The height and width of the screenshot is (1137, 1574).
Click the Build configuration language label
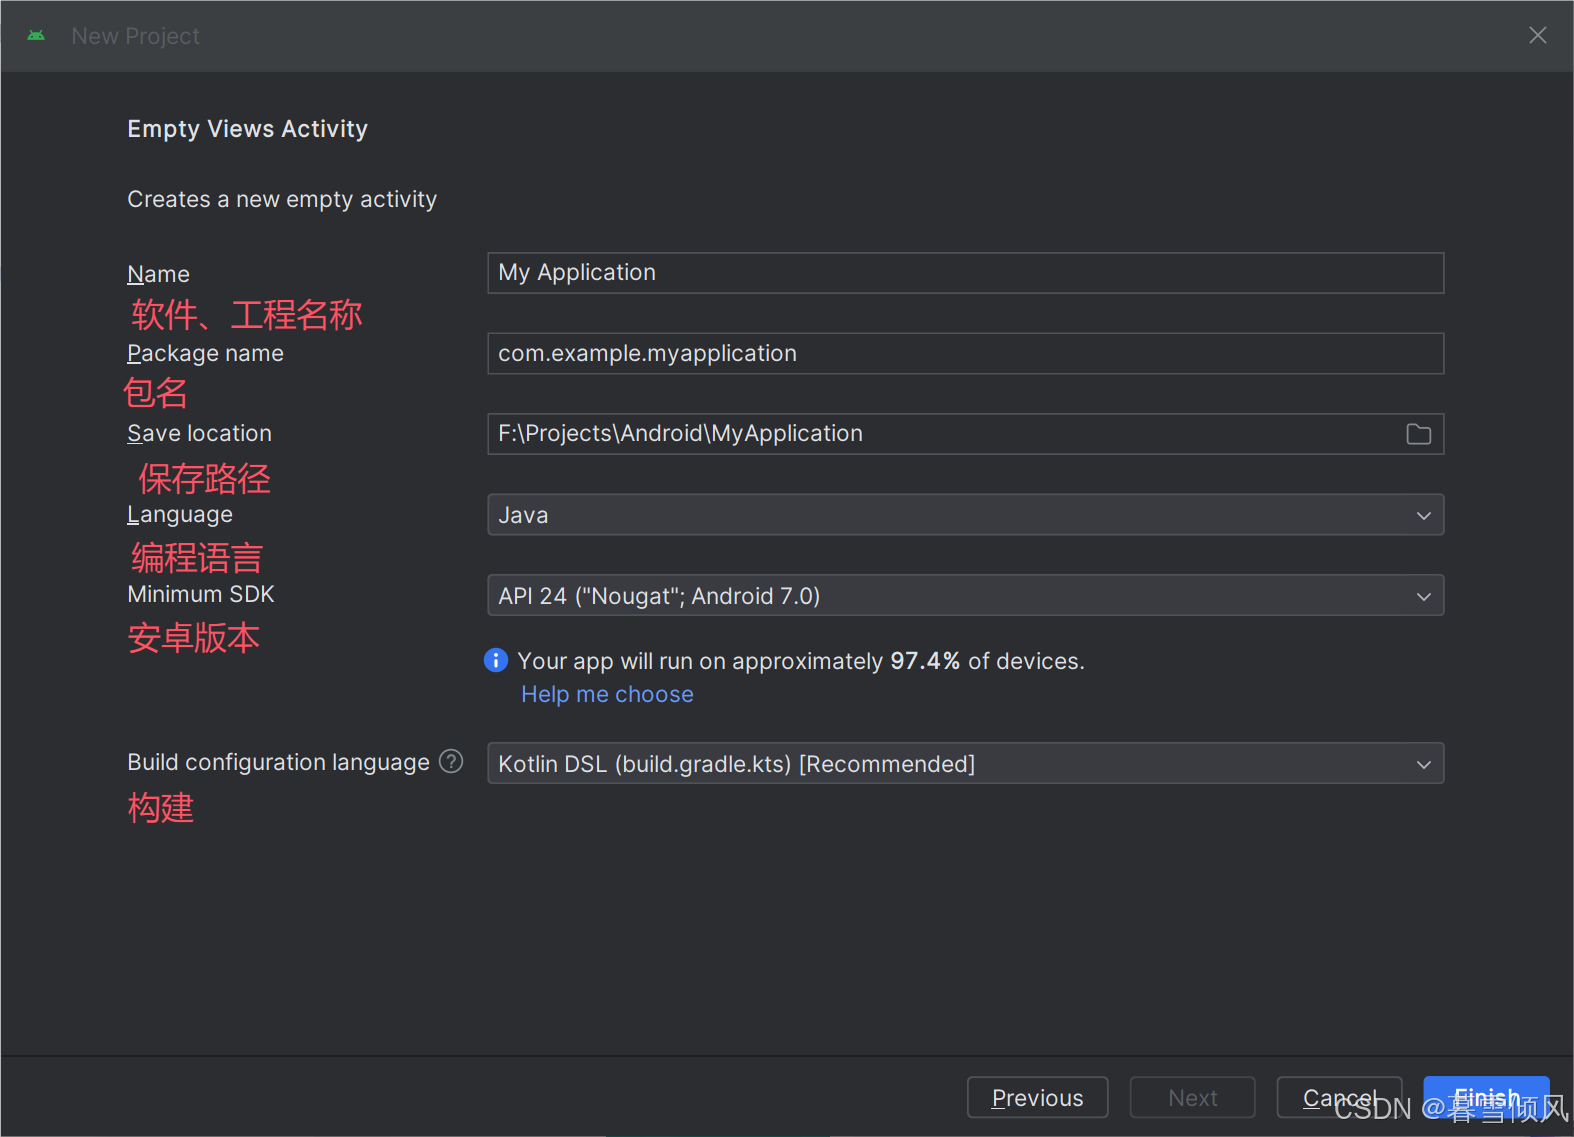[x=278, y=763]
